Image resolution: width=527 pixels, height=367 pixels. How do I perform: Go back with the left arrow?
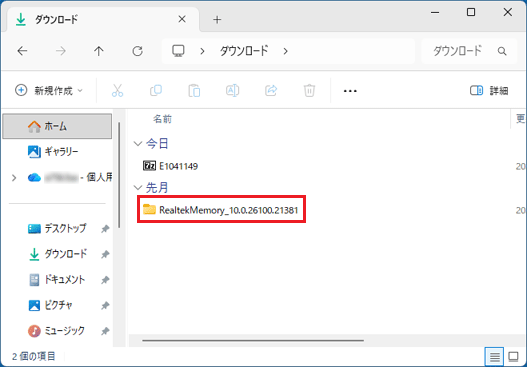click(23, 51)
